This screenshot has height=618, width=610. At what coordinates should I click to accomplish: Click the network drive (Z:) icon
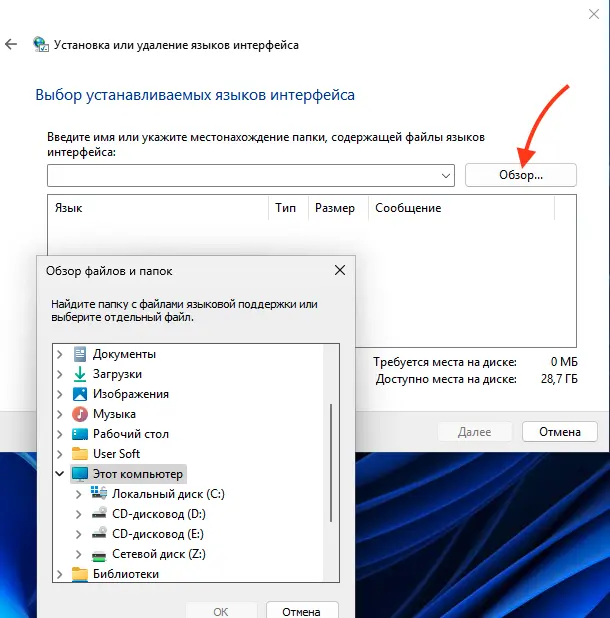pos(99,554)
